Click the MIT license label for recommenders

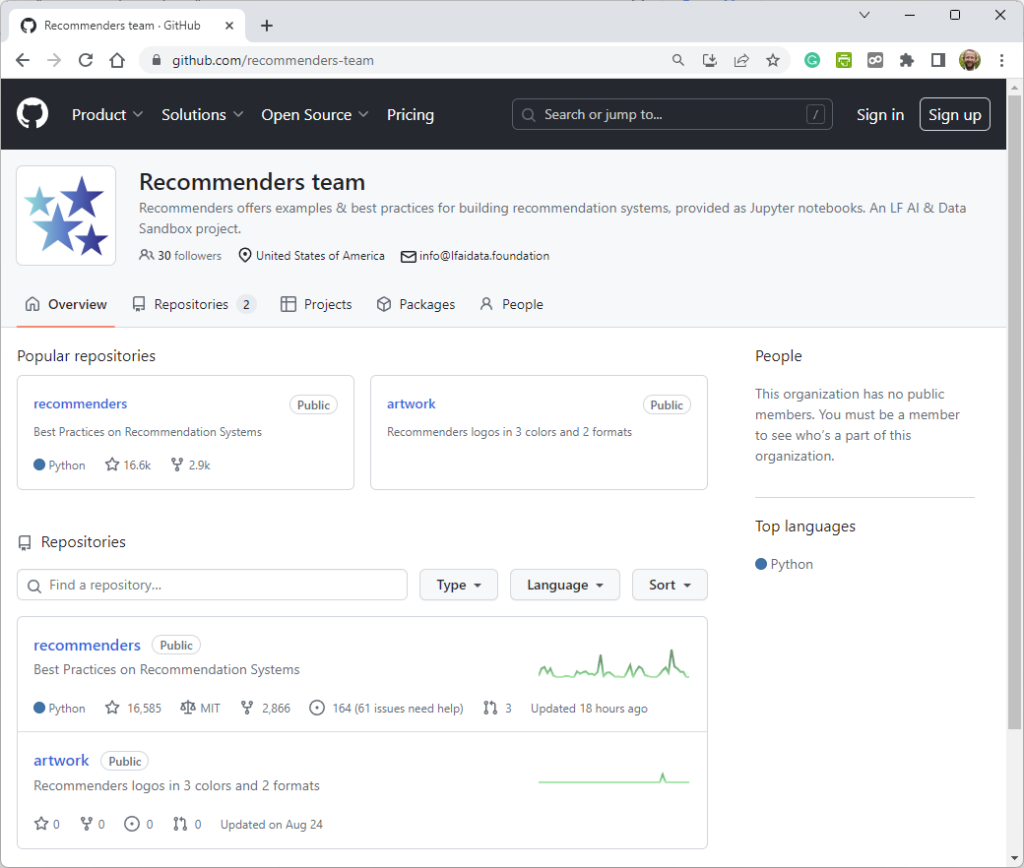tap(200, 708)
